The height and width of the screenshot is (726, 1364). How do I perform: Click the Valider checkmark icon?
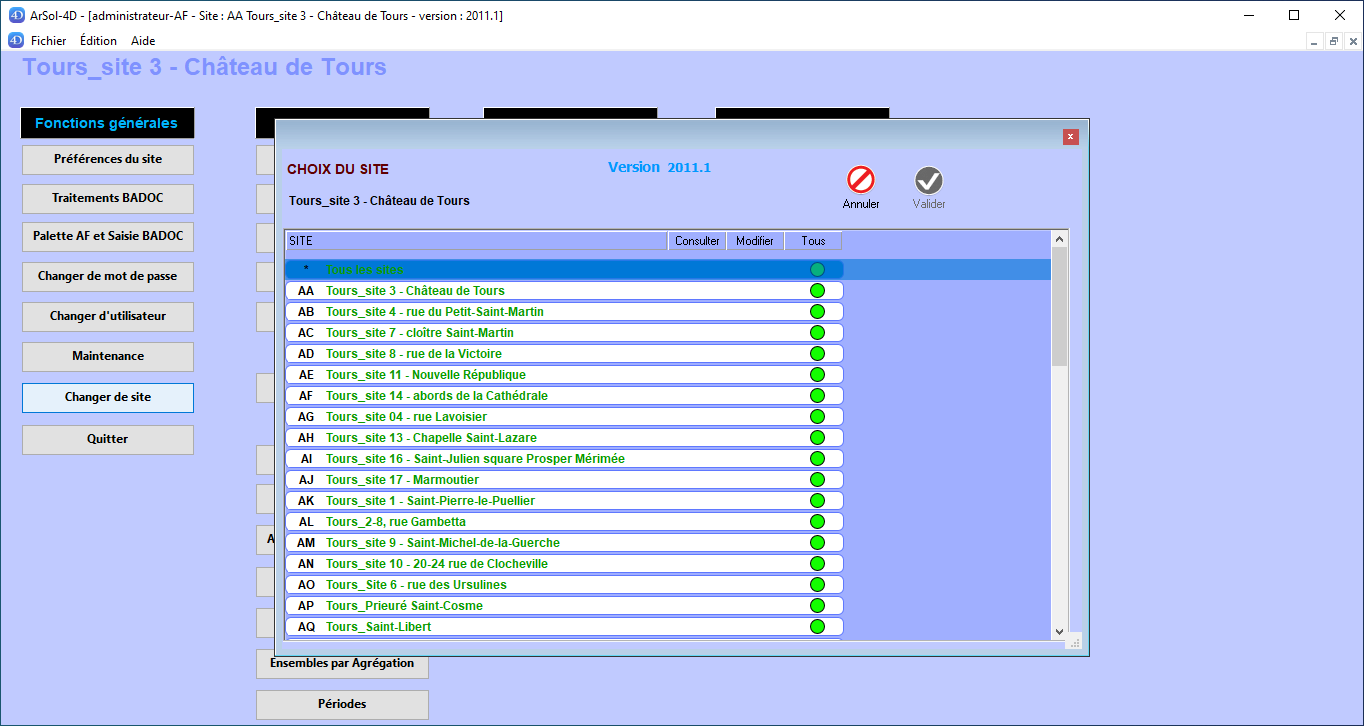pyautogui.click(x=929, y=180)
